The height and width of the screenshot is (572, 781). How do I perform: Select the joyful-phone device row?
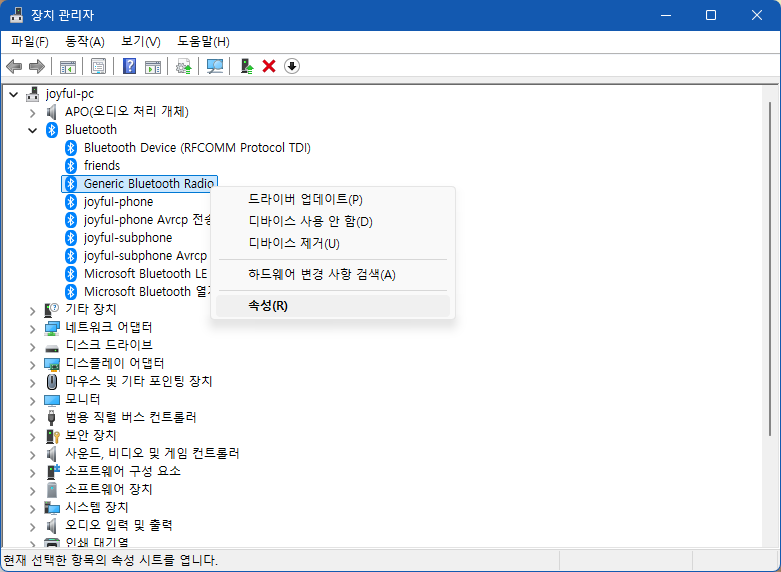[119, 202]
